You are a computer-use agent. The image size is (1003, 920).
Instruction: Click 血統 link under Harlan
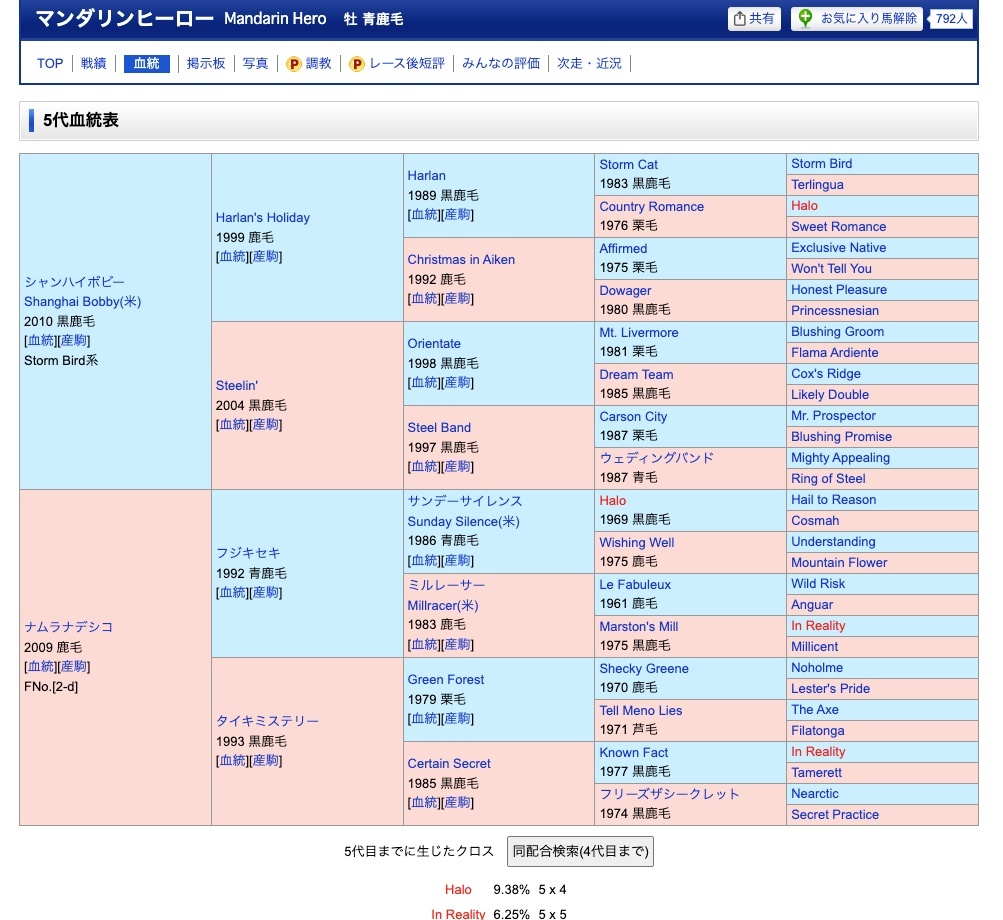click(425, 214)
